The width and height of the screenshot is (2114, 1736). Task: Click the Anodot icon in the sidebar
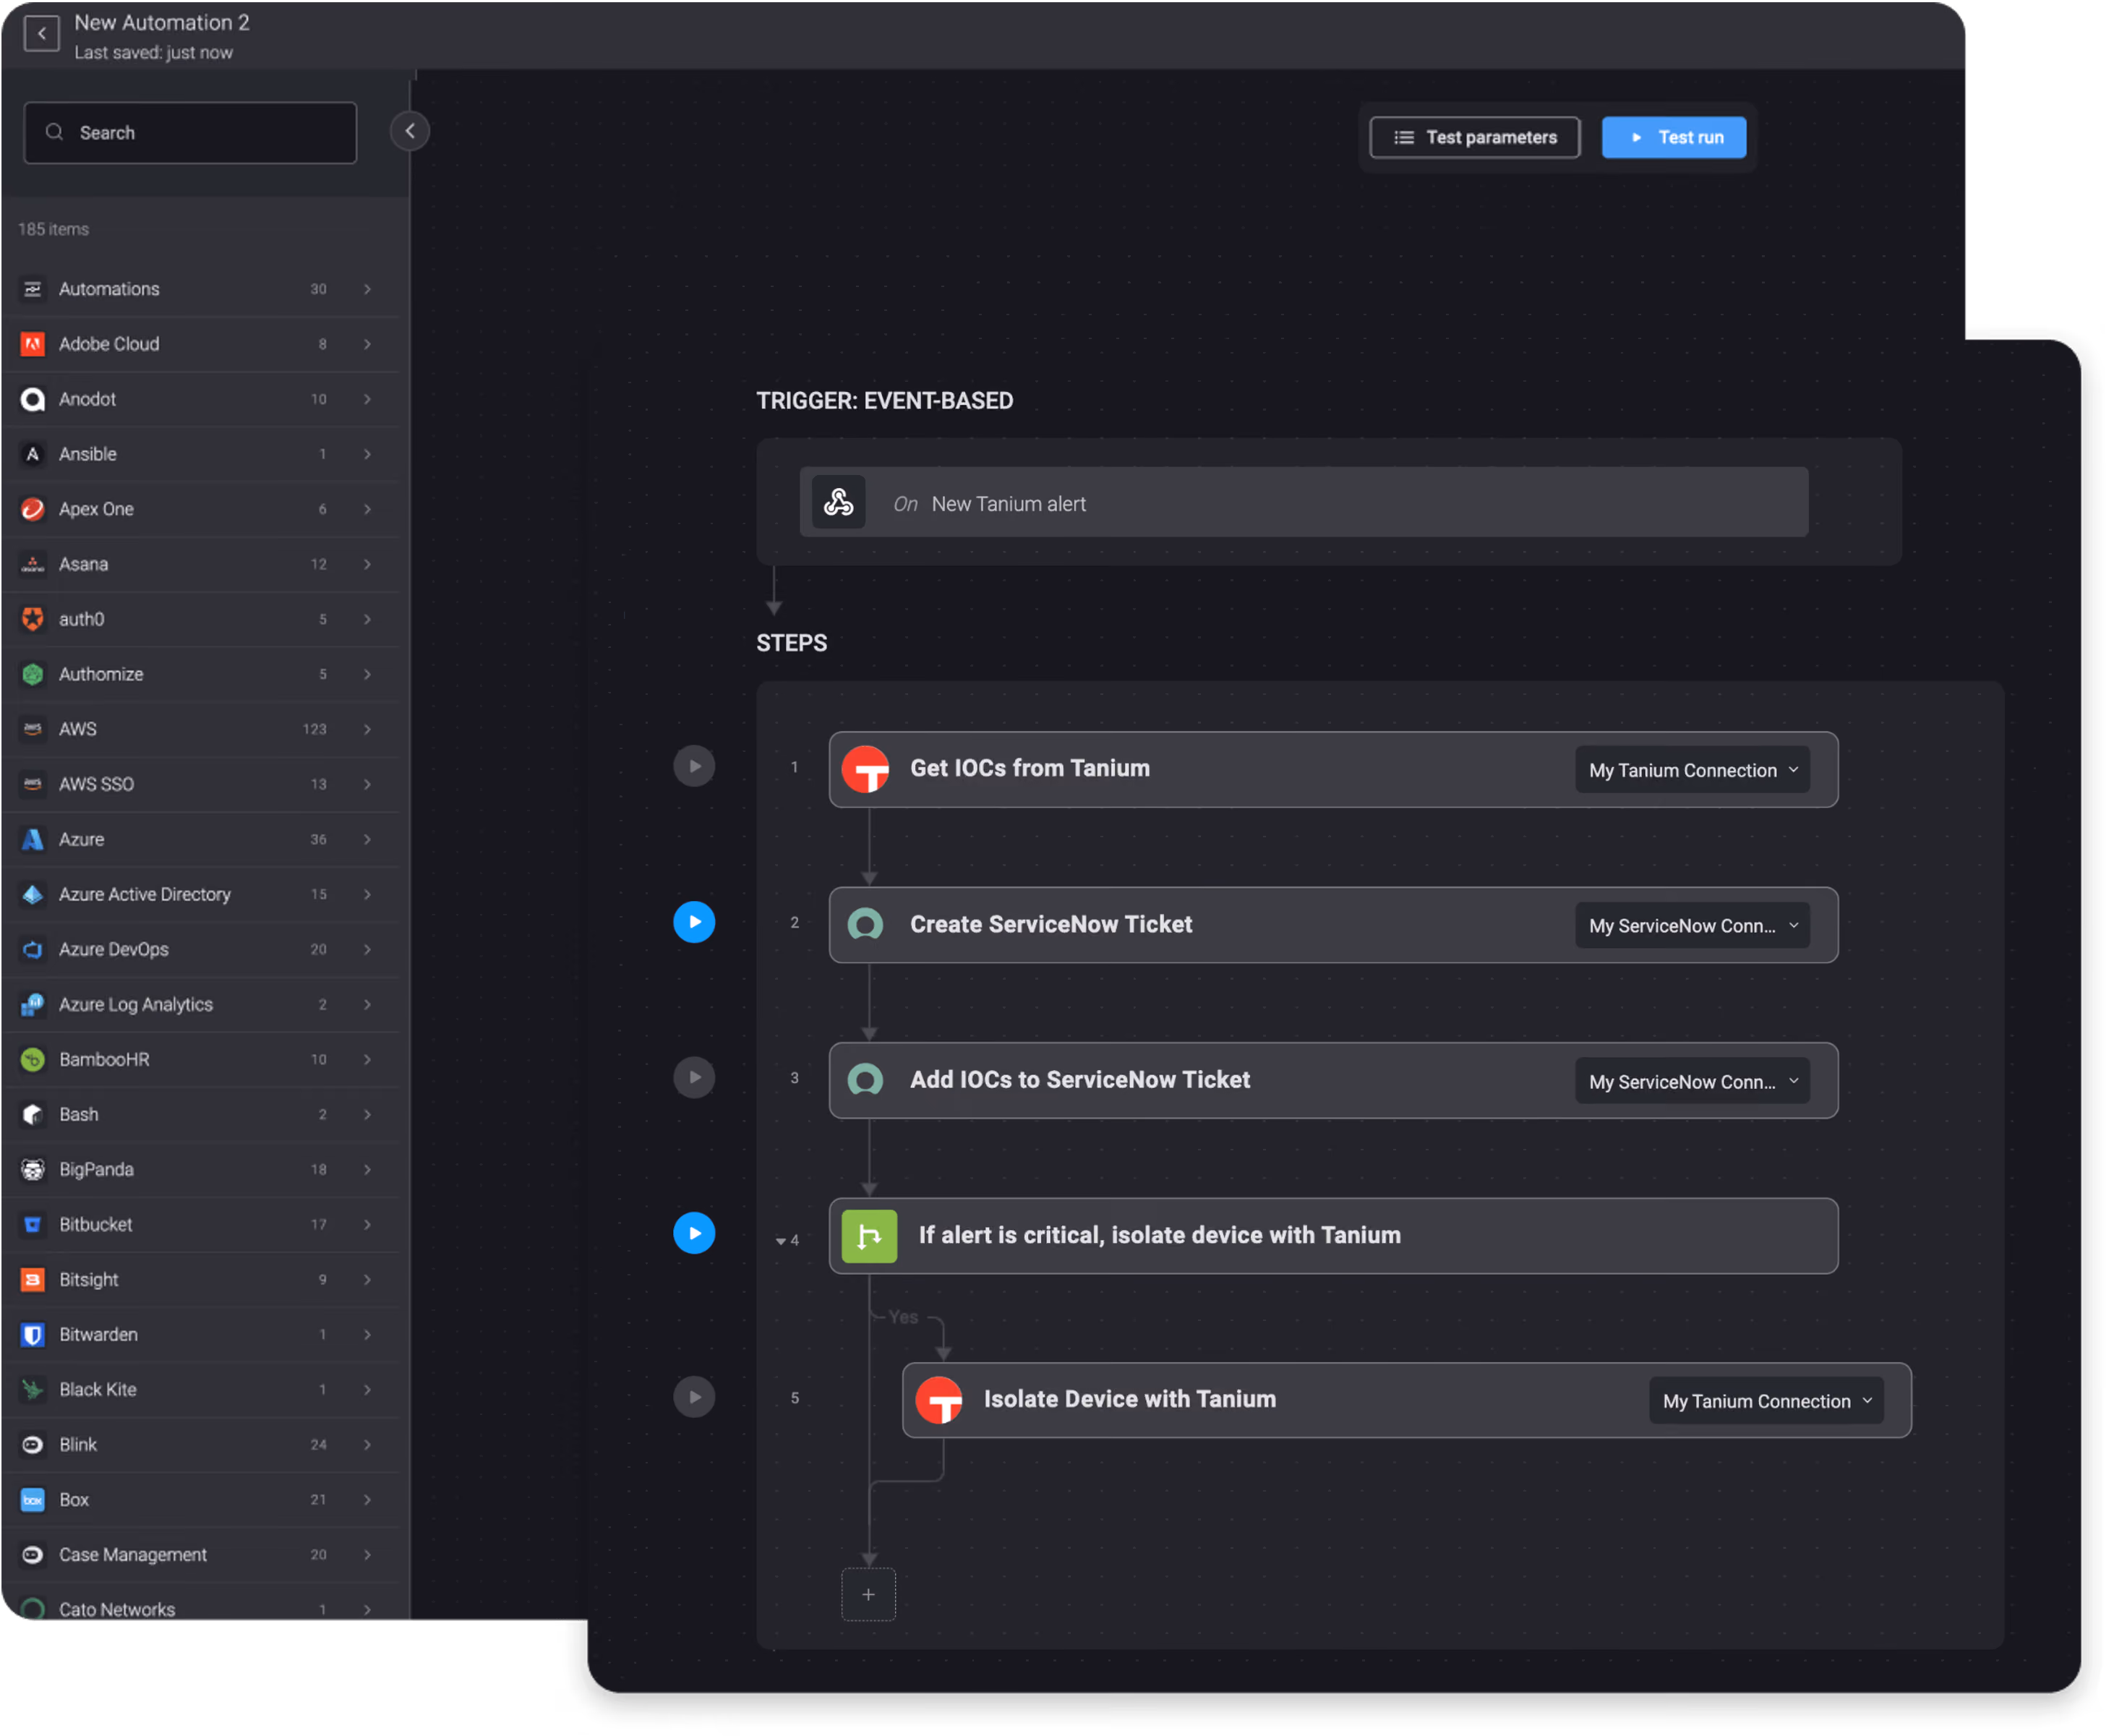coord(33,399)
